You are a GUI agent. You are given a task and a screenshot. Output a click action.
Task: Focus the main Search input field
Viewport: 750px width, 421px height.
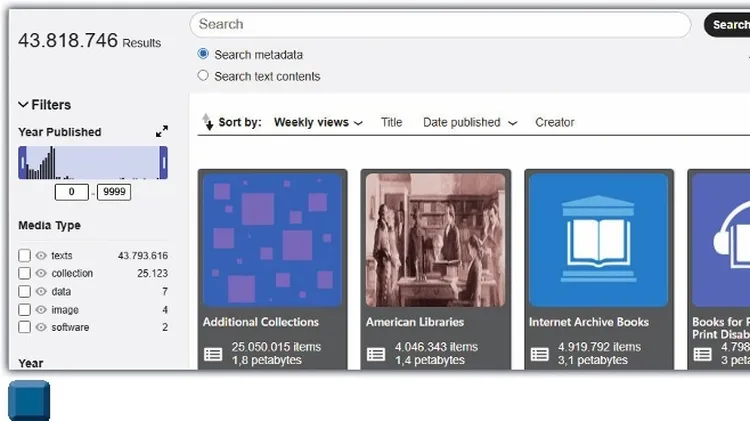(440, 24)
